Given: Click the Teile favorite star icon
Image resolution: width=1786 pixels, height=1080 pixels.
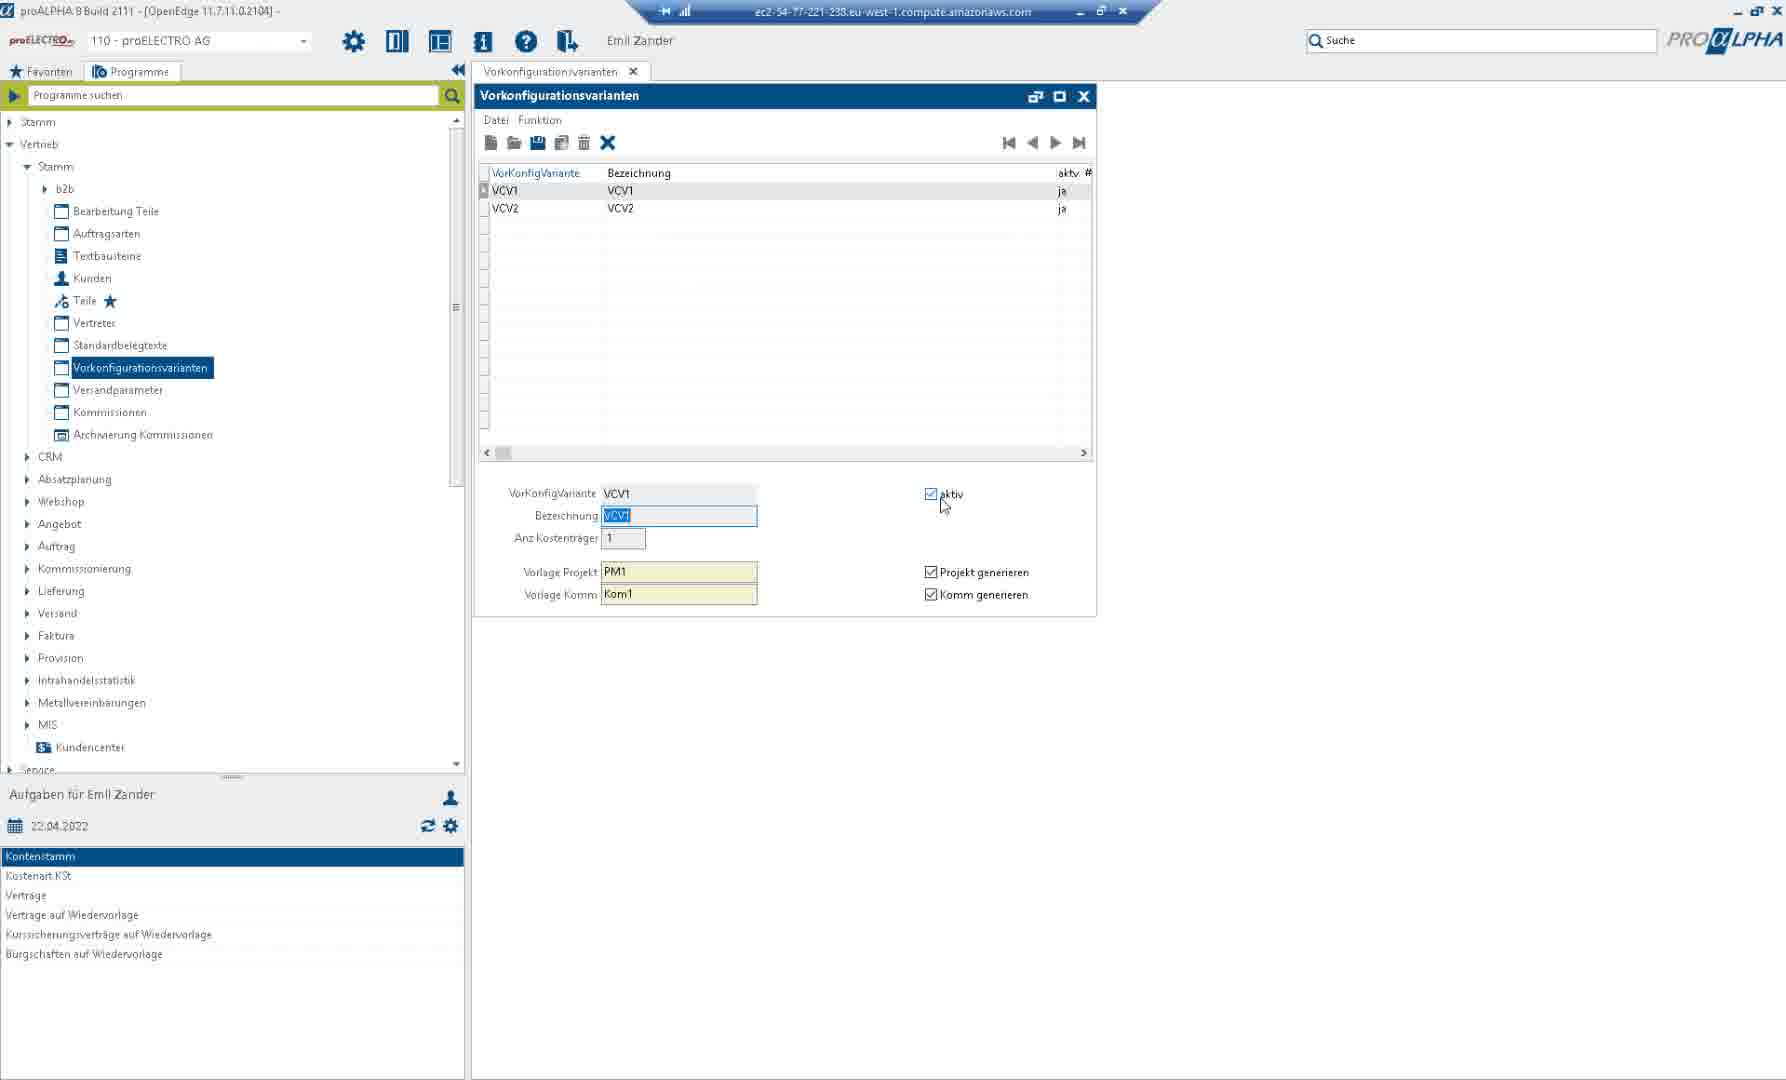Looking at the screenshot, I should tap(110, 301).
